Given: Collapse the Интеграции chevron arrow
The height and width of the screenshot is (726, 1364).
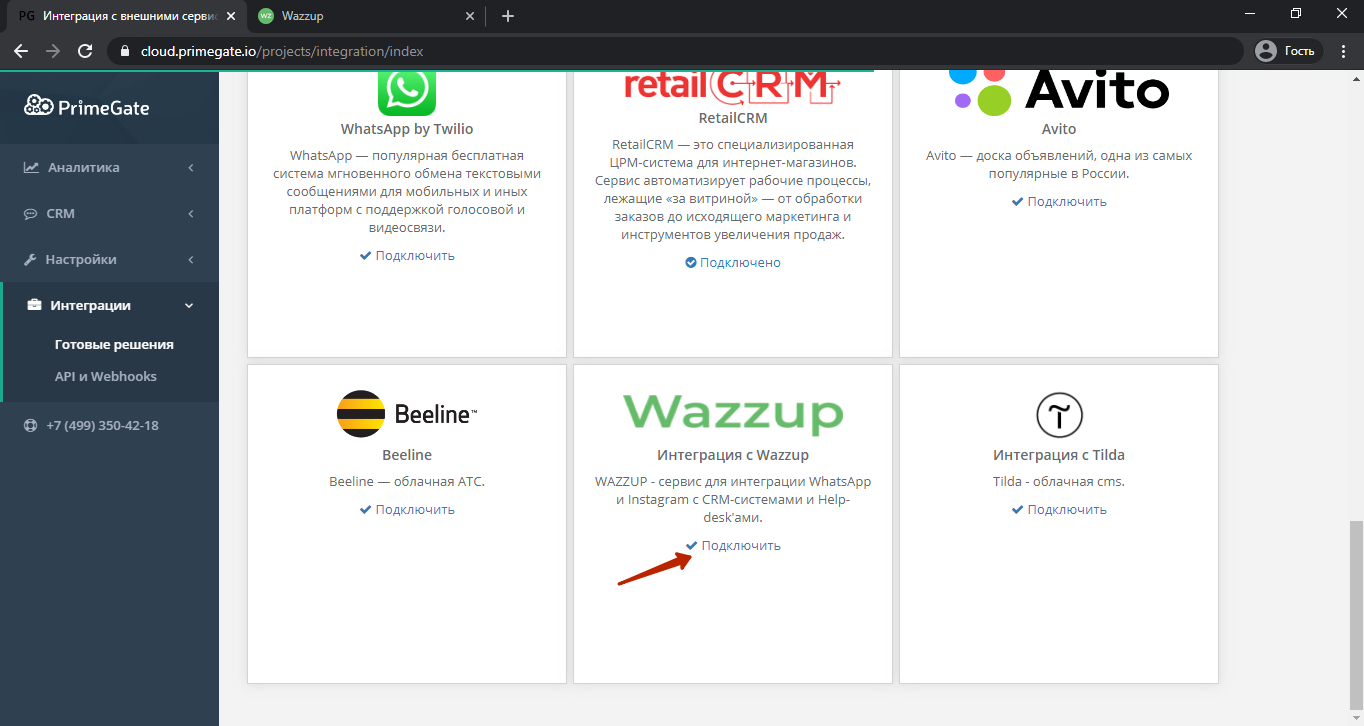Looking at the screenshot, I should [x=190, y=306].
